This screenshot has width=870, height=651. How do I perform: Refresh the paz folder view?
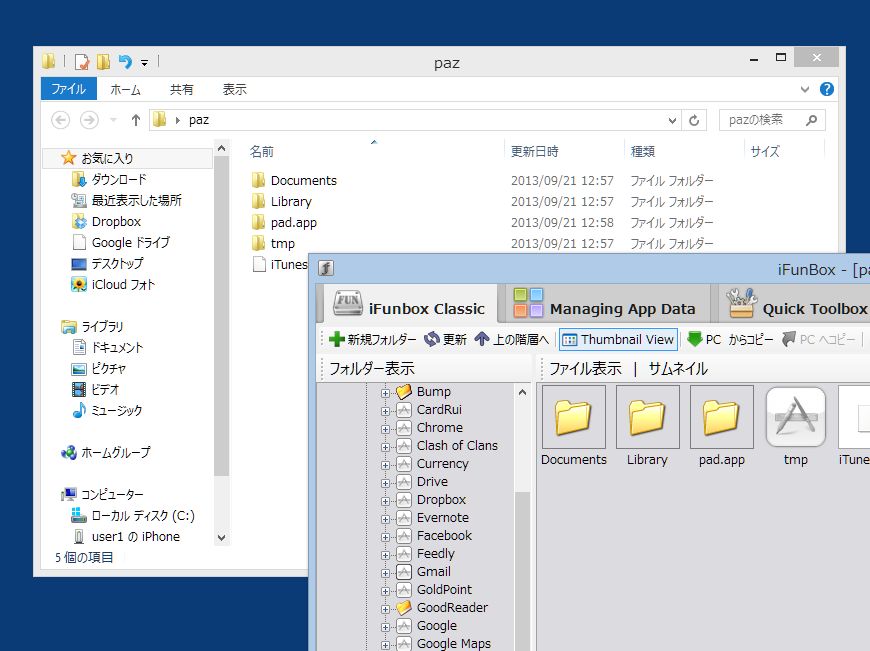click(694, 120)
